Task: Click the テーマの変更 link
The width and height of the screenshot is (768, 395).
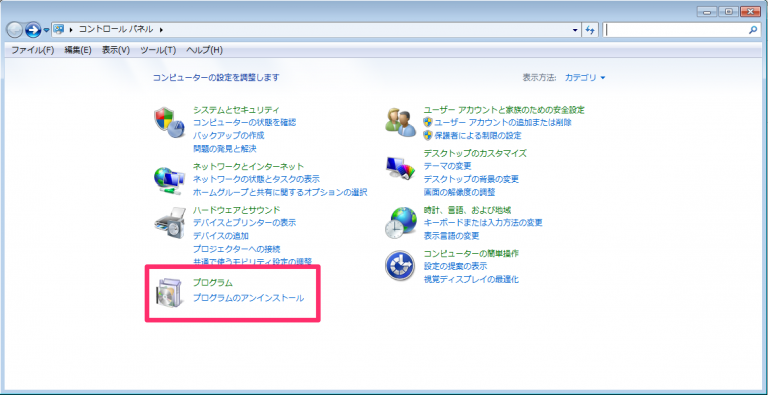Action: coord(447,166)
